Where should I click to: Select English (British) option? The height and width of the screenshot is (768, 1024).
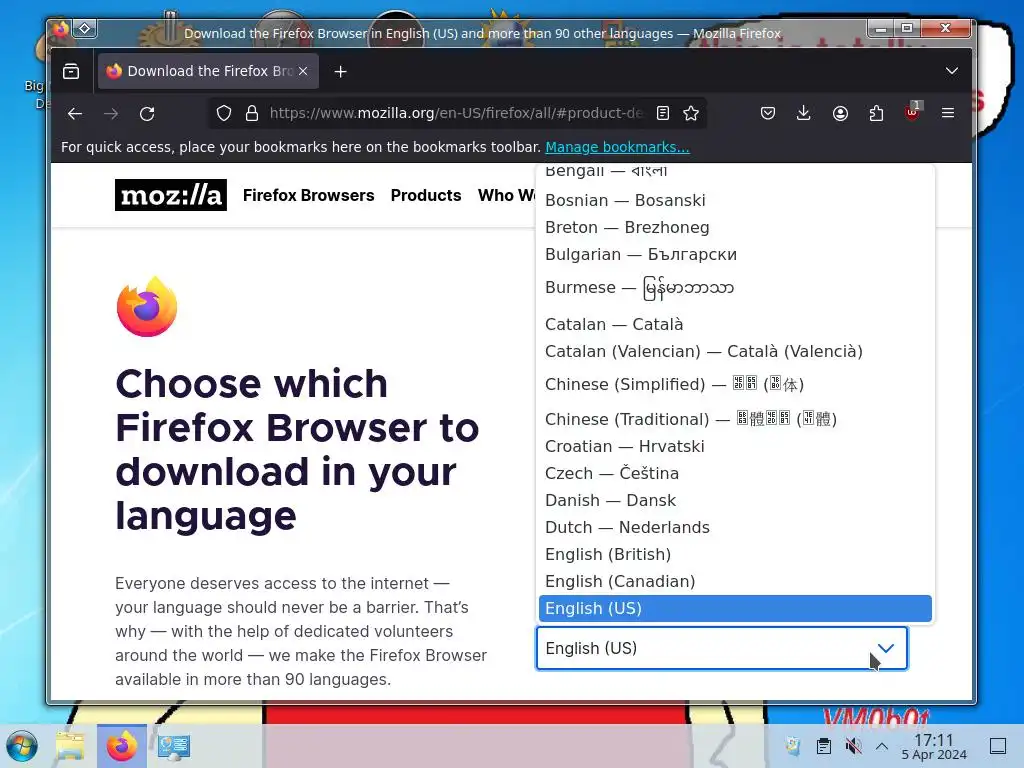click(735, 554)
